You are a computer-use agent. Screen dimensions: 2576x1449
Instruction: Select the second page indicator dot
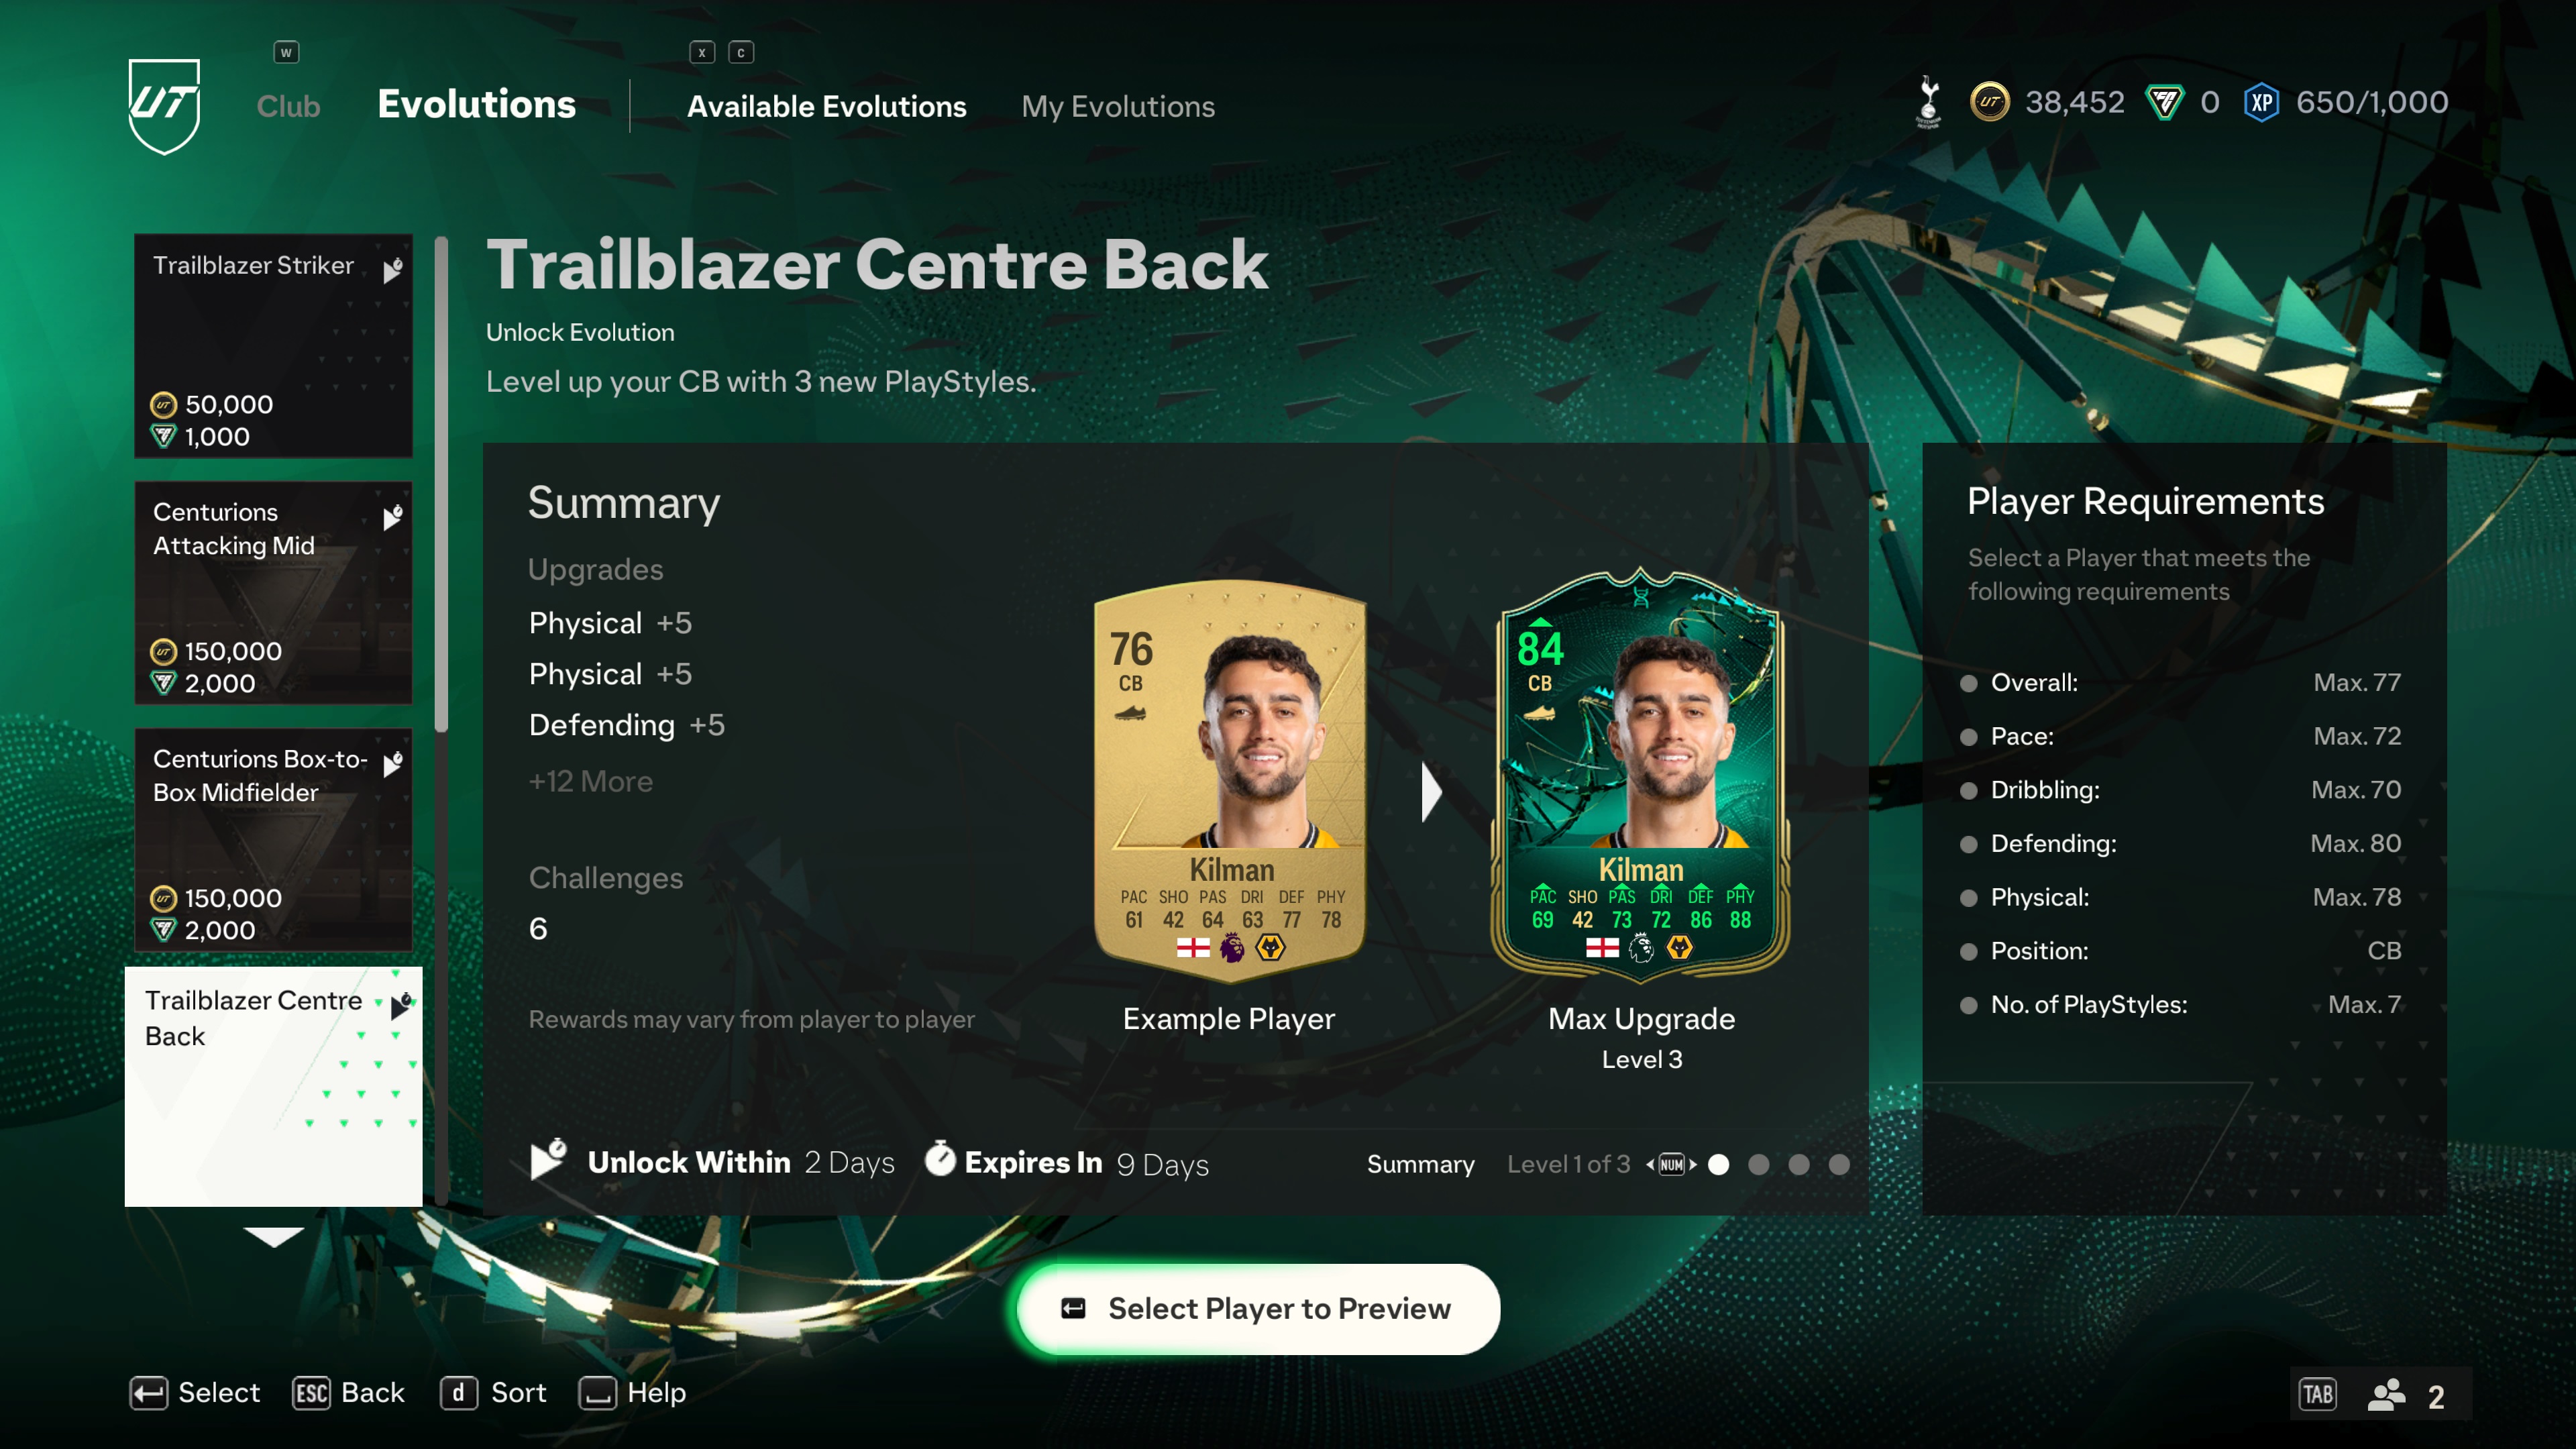point(1759,1165)
